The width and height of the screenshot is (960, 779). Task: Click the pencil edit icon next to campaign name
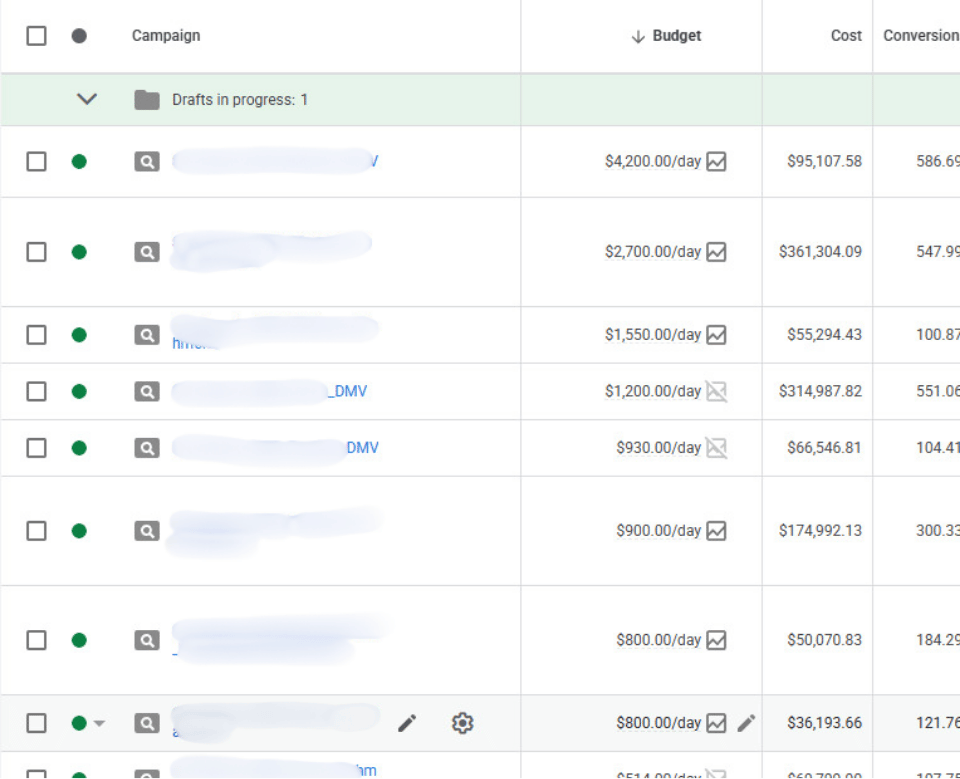click(x=407, y=723)
